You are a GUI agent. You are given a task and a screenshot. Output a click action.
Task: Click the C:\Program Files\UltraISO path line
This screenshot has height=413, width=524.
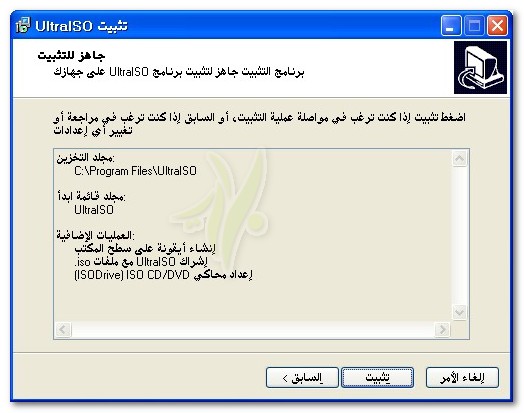[135, 171]
